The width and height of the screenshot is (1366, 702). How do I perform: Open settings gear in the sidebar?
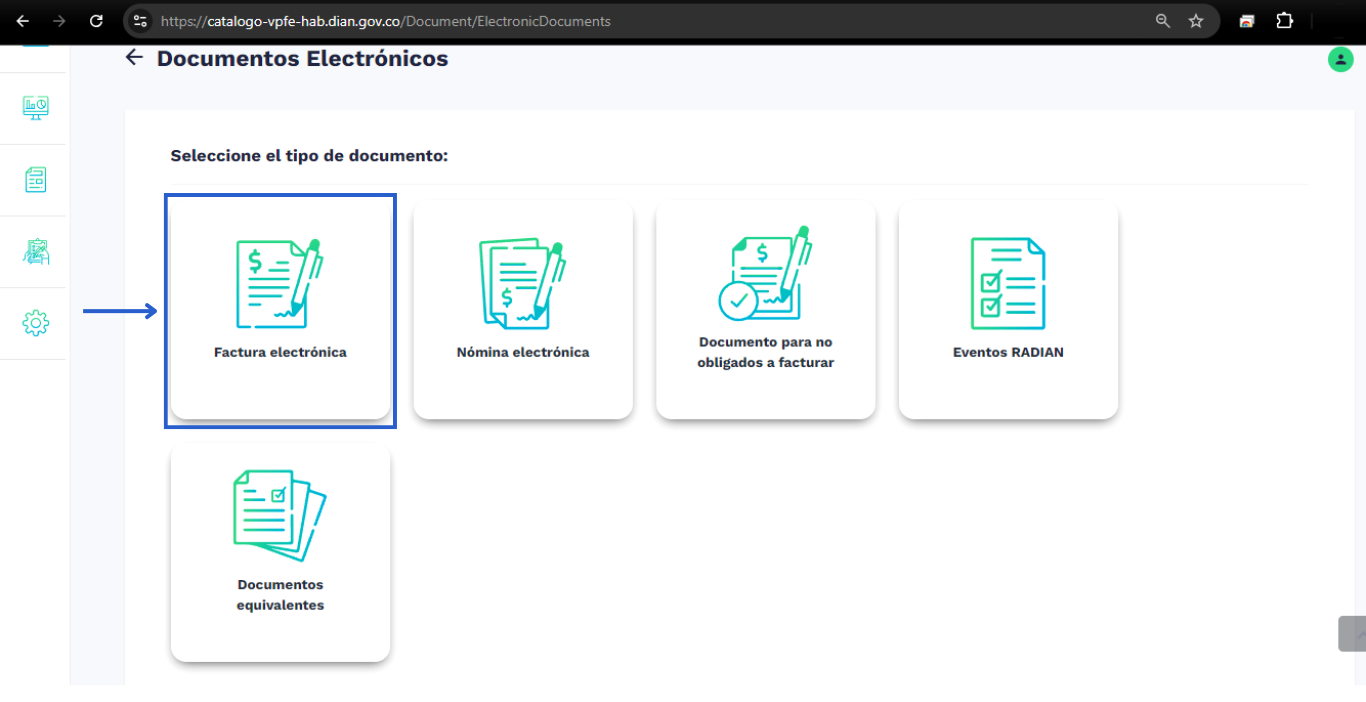35,323
